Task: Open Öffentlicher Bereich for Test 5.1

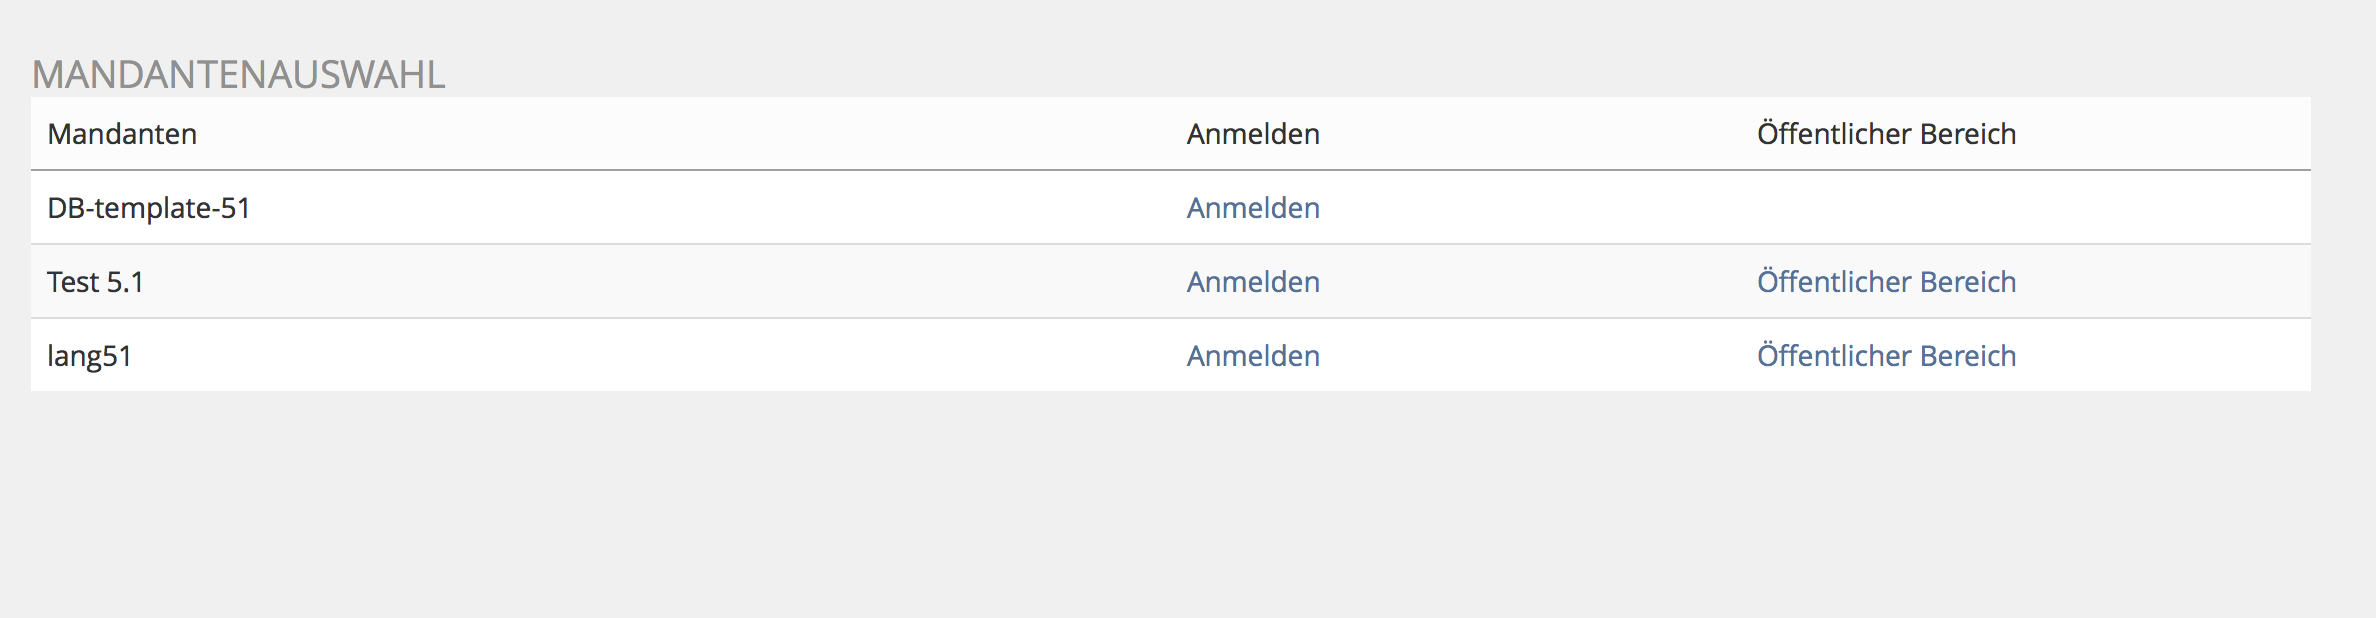Action: (x=1886, y=282)
